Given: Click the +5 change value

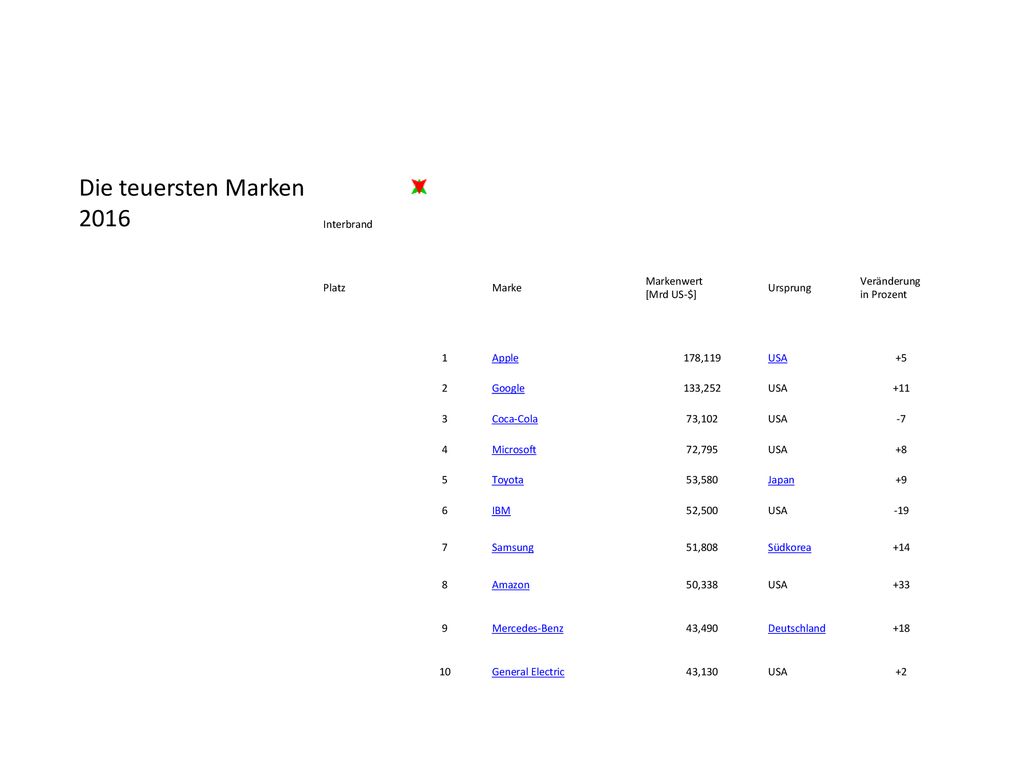Looking at the screenshot, I should 901,358.
